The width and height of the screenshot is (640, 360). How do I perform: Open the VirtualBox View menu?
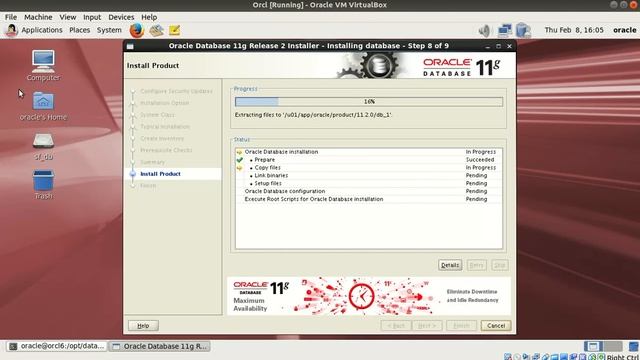[67, 17]
